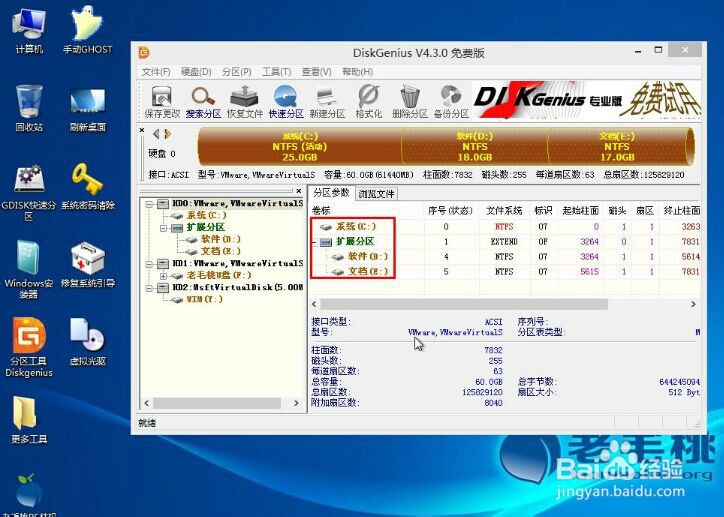The height and width of the screenshot is (517, 724).
Task: Open the 手动GHOST desktop icon
Action: 88,31
